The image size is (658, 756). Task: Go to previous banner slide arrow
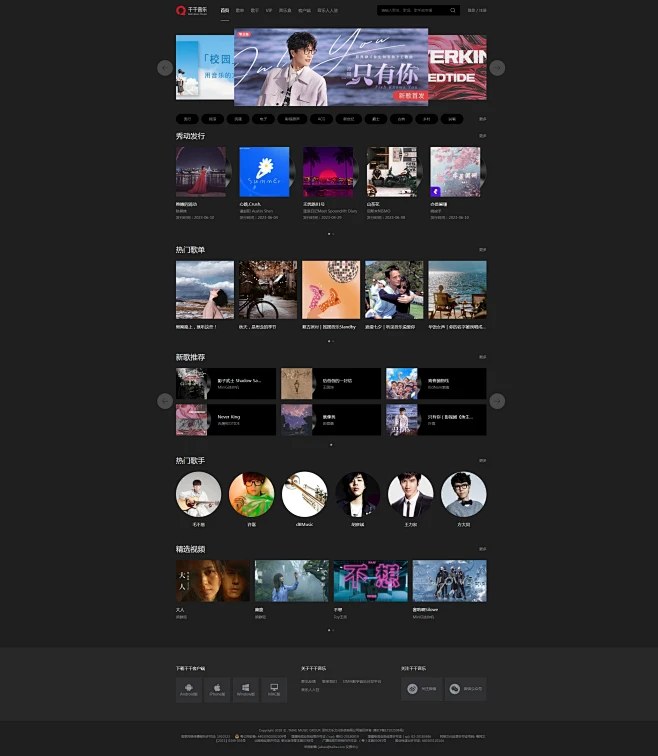165,68
